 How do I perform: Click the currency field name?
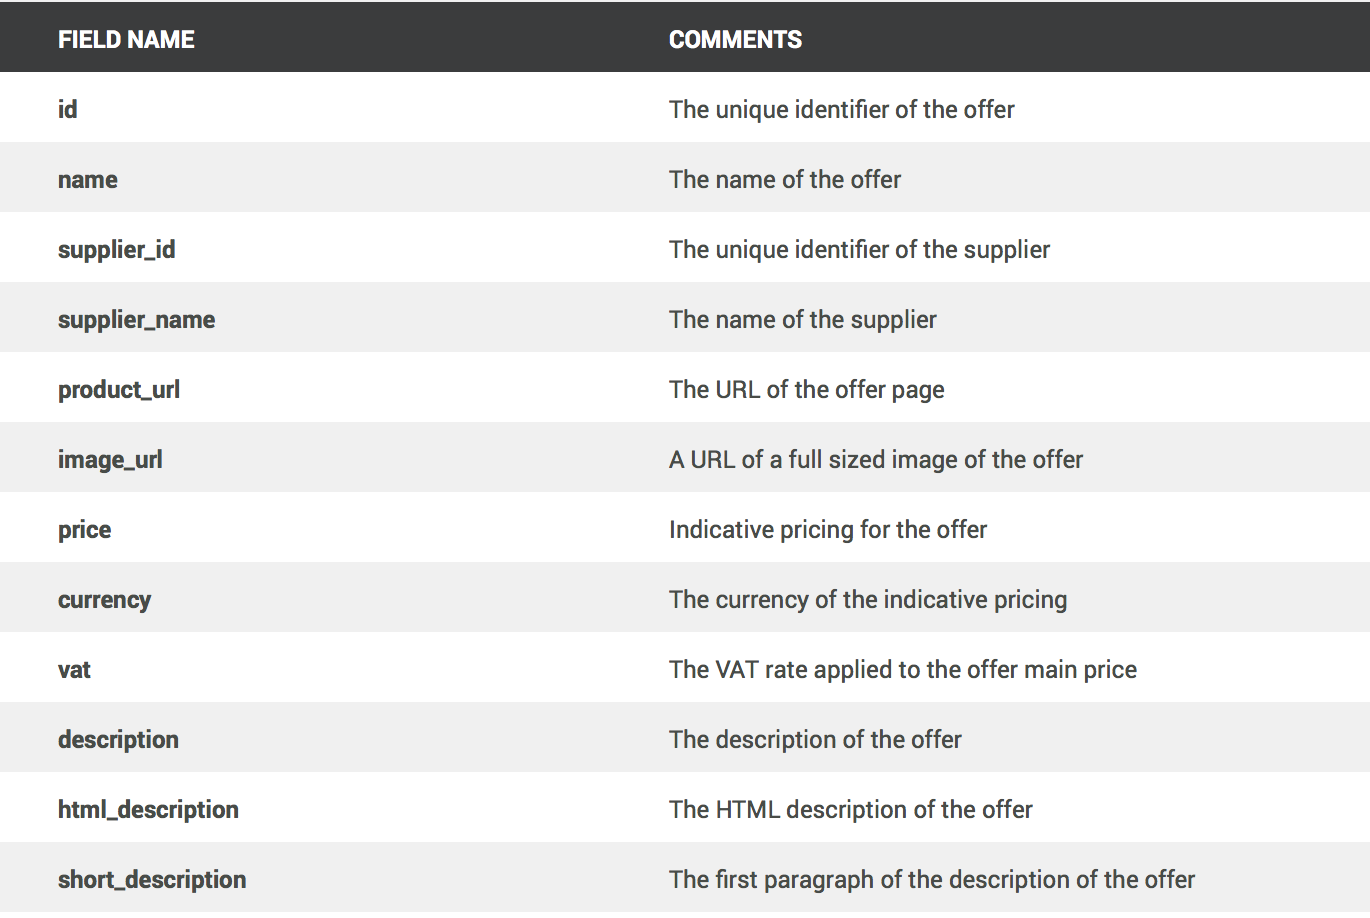pyautogui.click(x=105, y=600)
